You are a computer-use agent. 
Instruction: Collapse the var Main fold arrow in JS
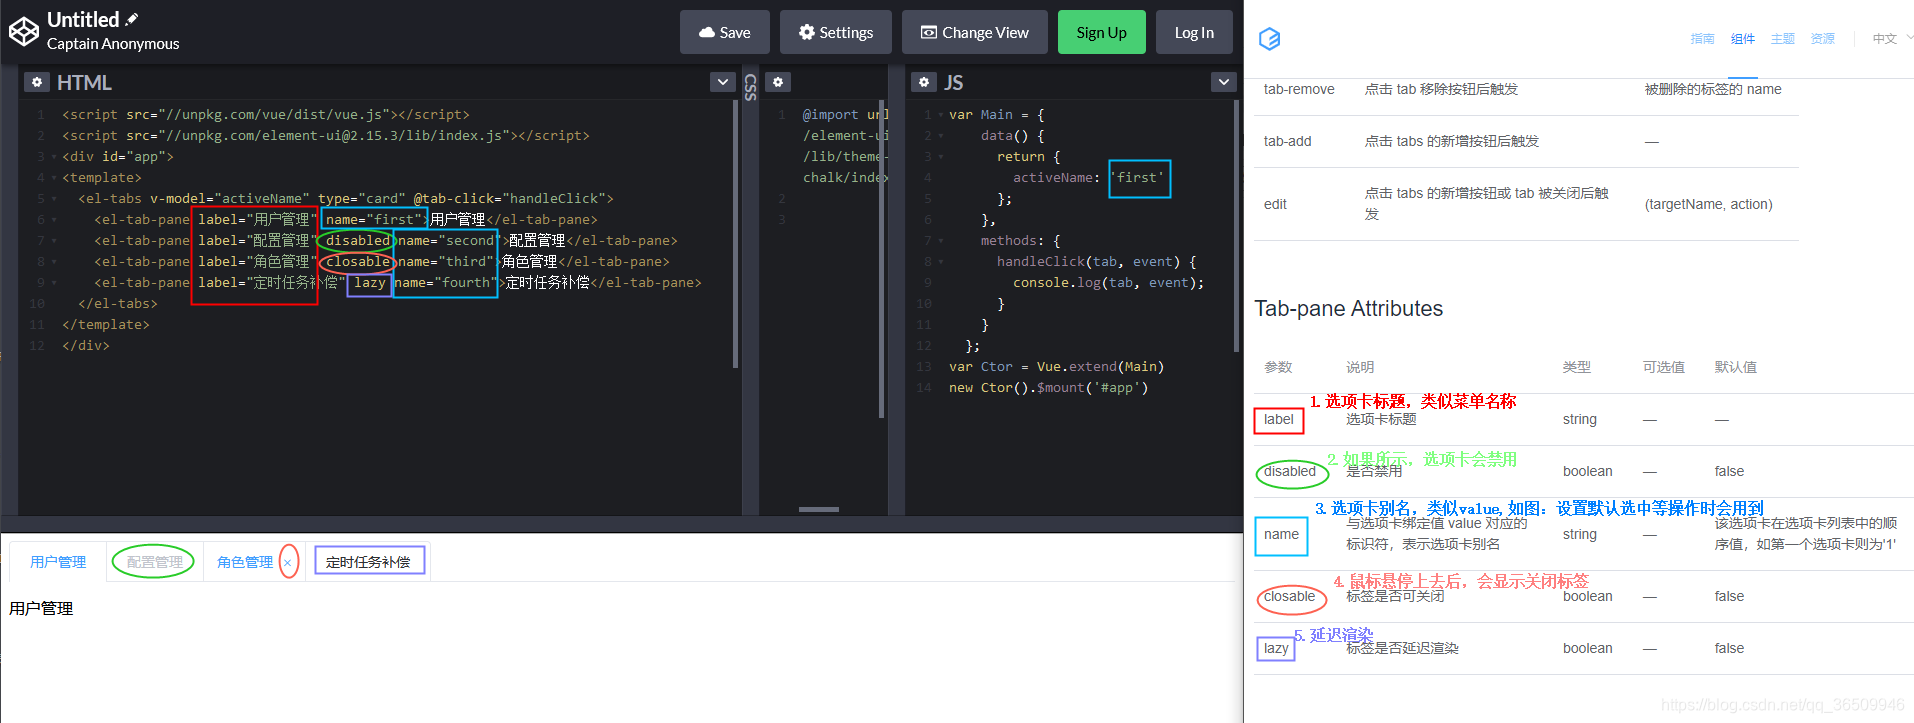(x=941, y=115)
